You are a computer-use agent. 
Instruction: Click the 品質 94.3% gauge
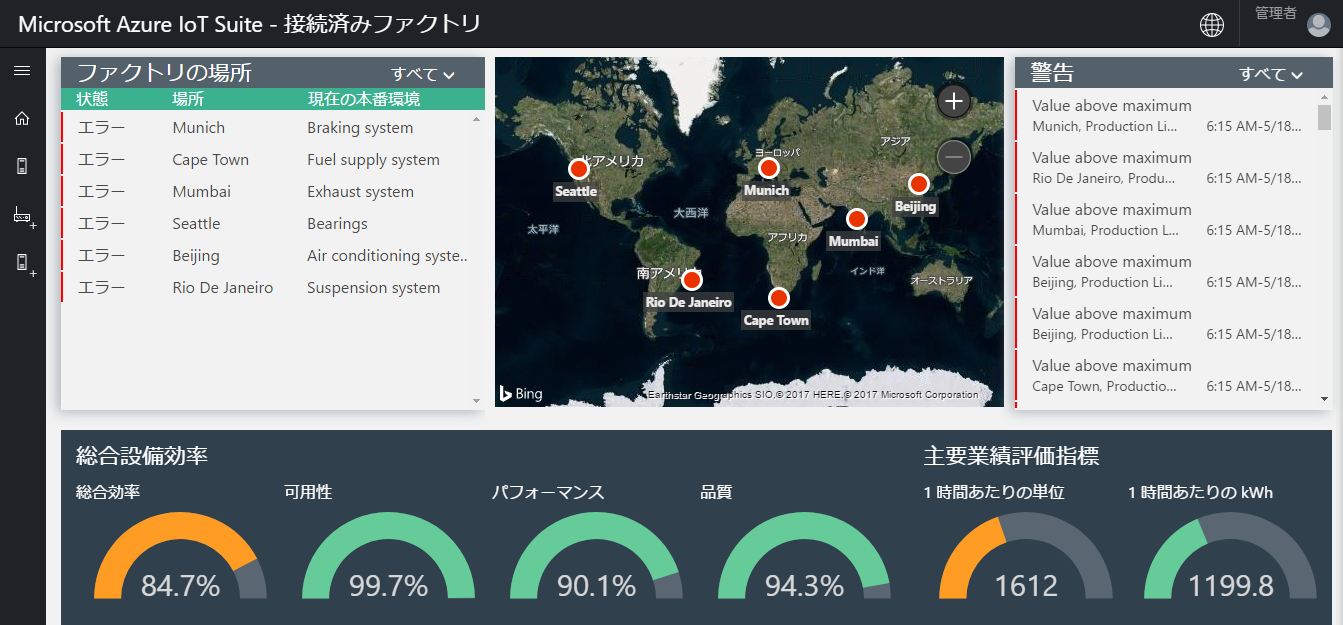pos(805,555)
